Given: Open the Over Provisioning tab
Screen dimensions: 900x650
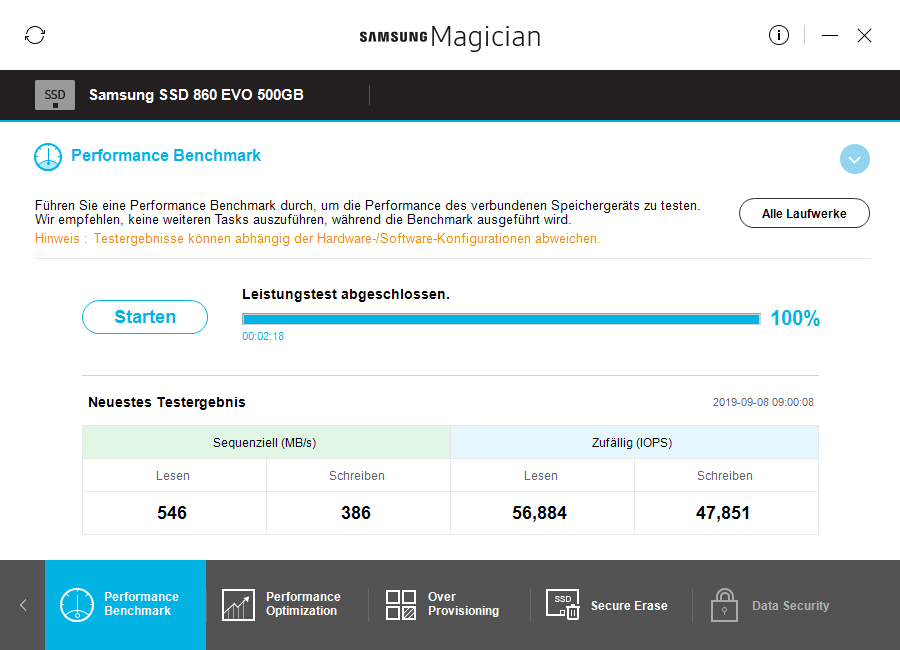Looking at the screenshot, I should click(463, 604).
